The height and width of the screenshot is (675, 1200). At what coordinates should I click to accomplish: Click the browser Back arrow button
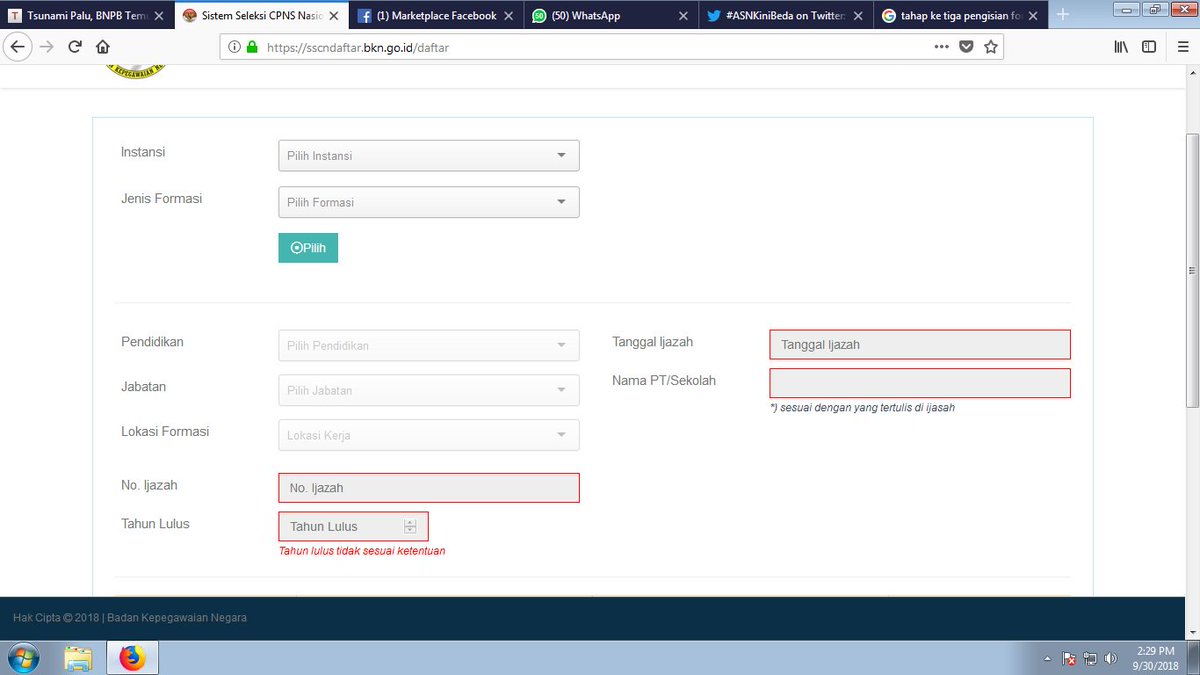point(18,47)
